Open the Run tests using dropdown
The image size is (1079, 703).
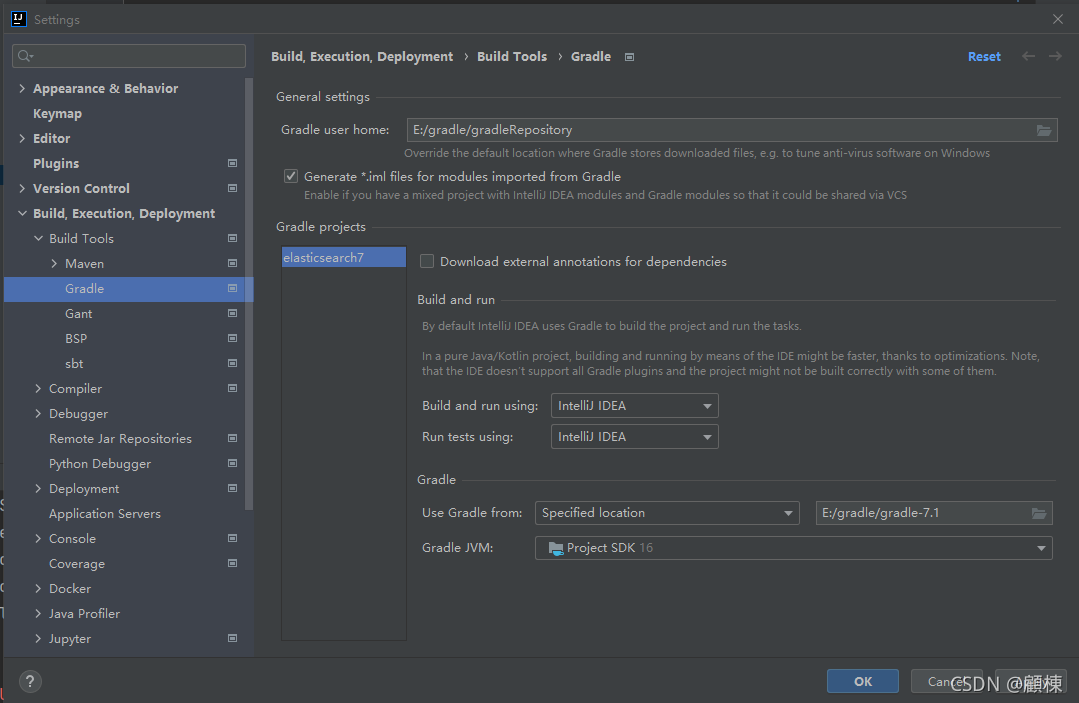coord(634,437)
